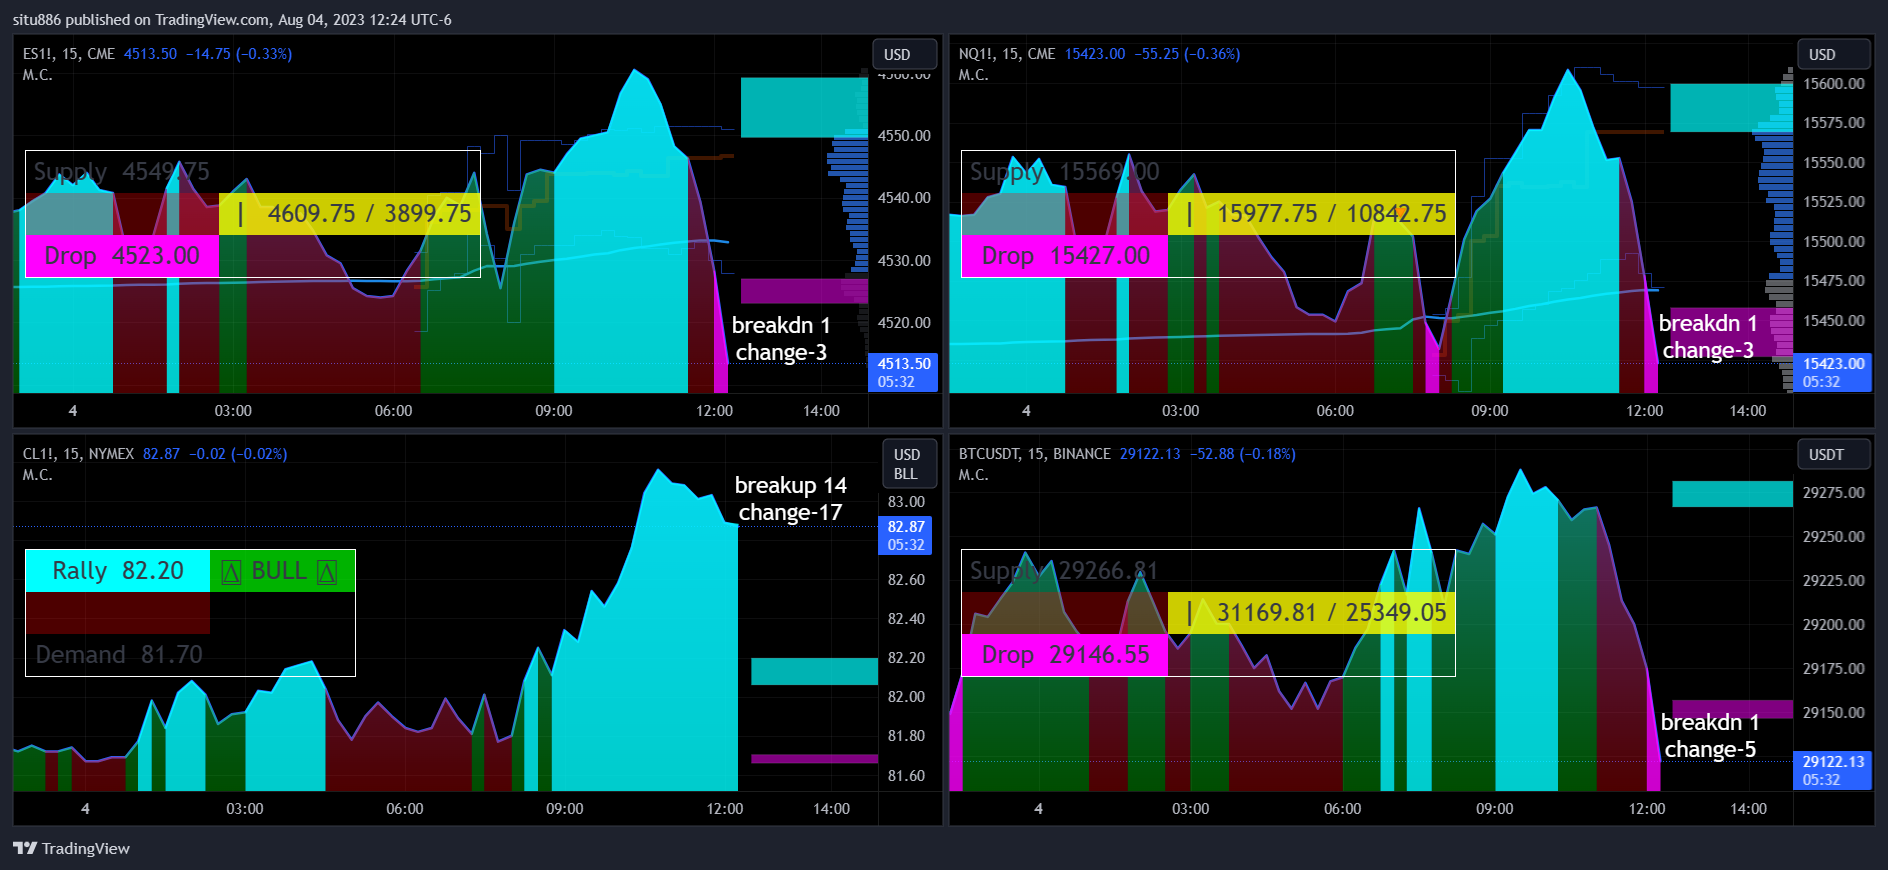Click the breakdn 1 change-3 label on ES1!
1888x870 pixels.
(x=781, y=339)
